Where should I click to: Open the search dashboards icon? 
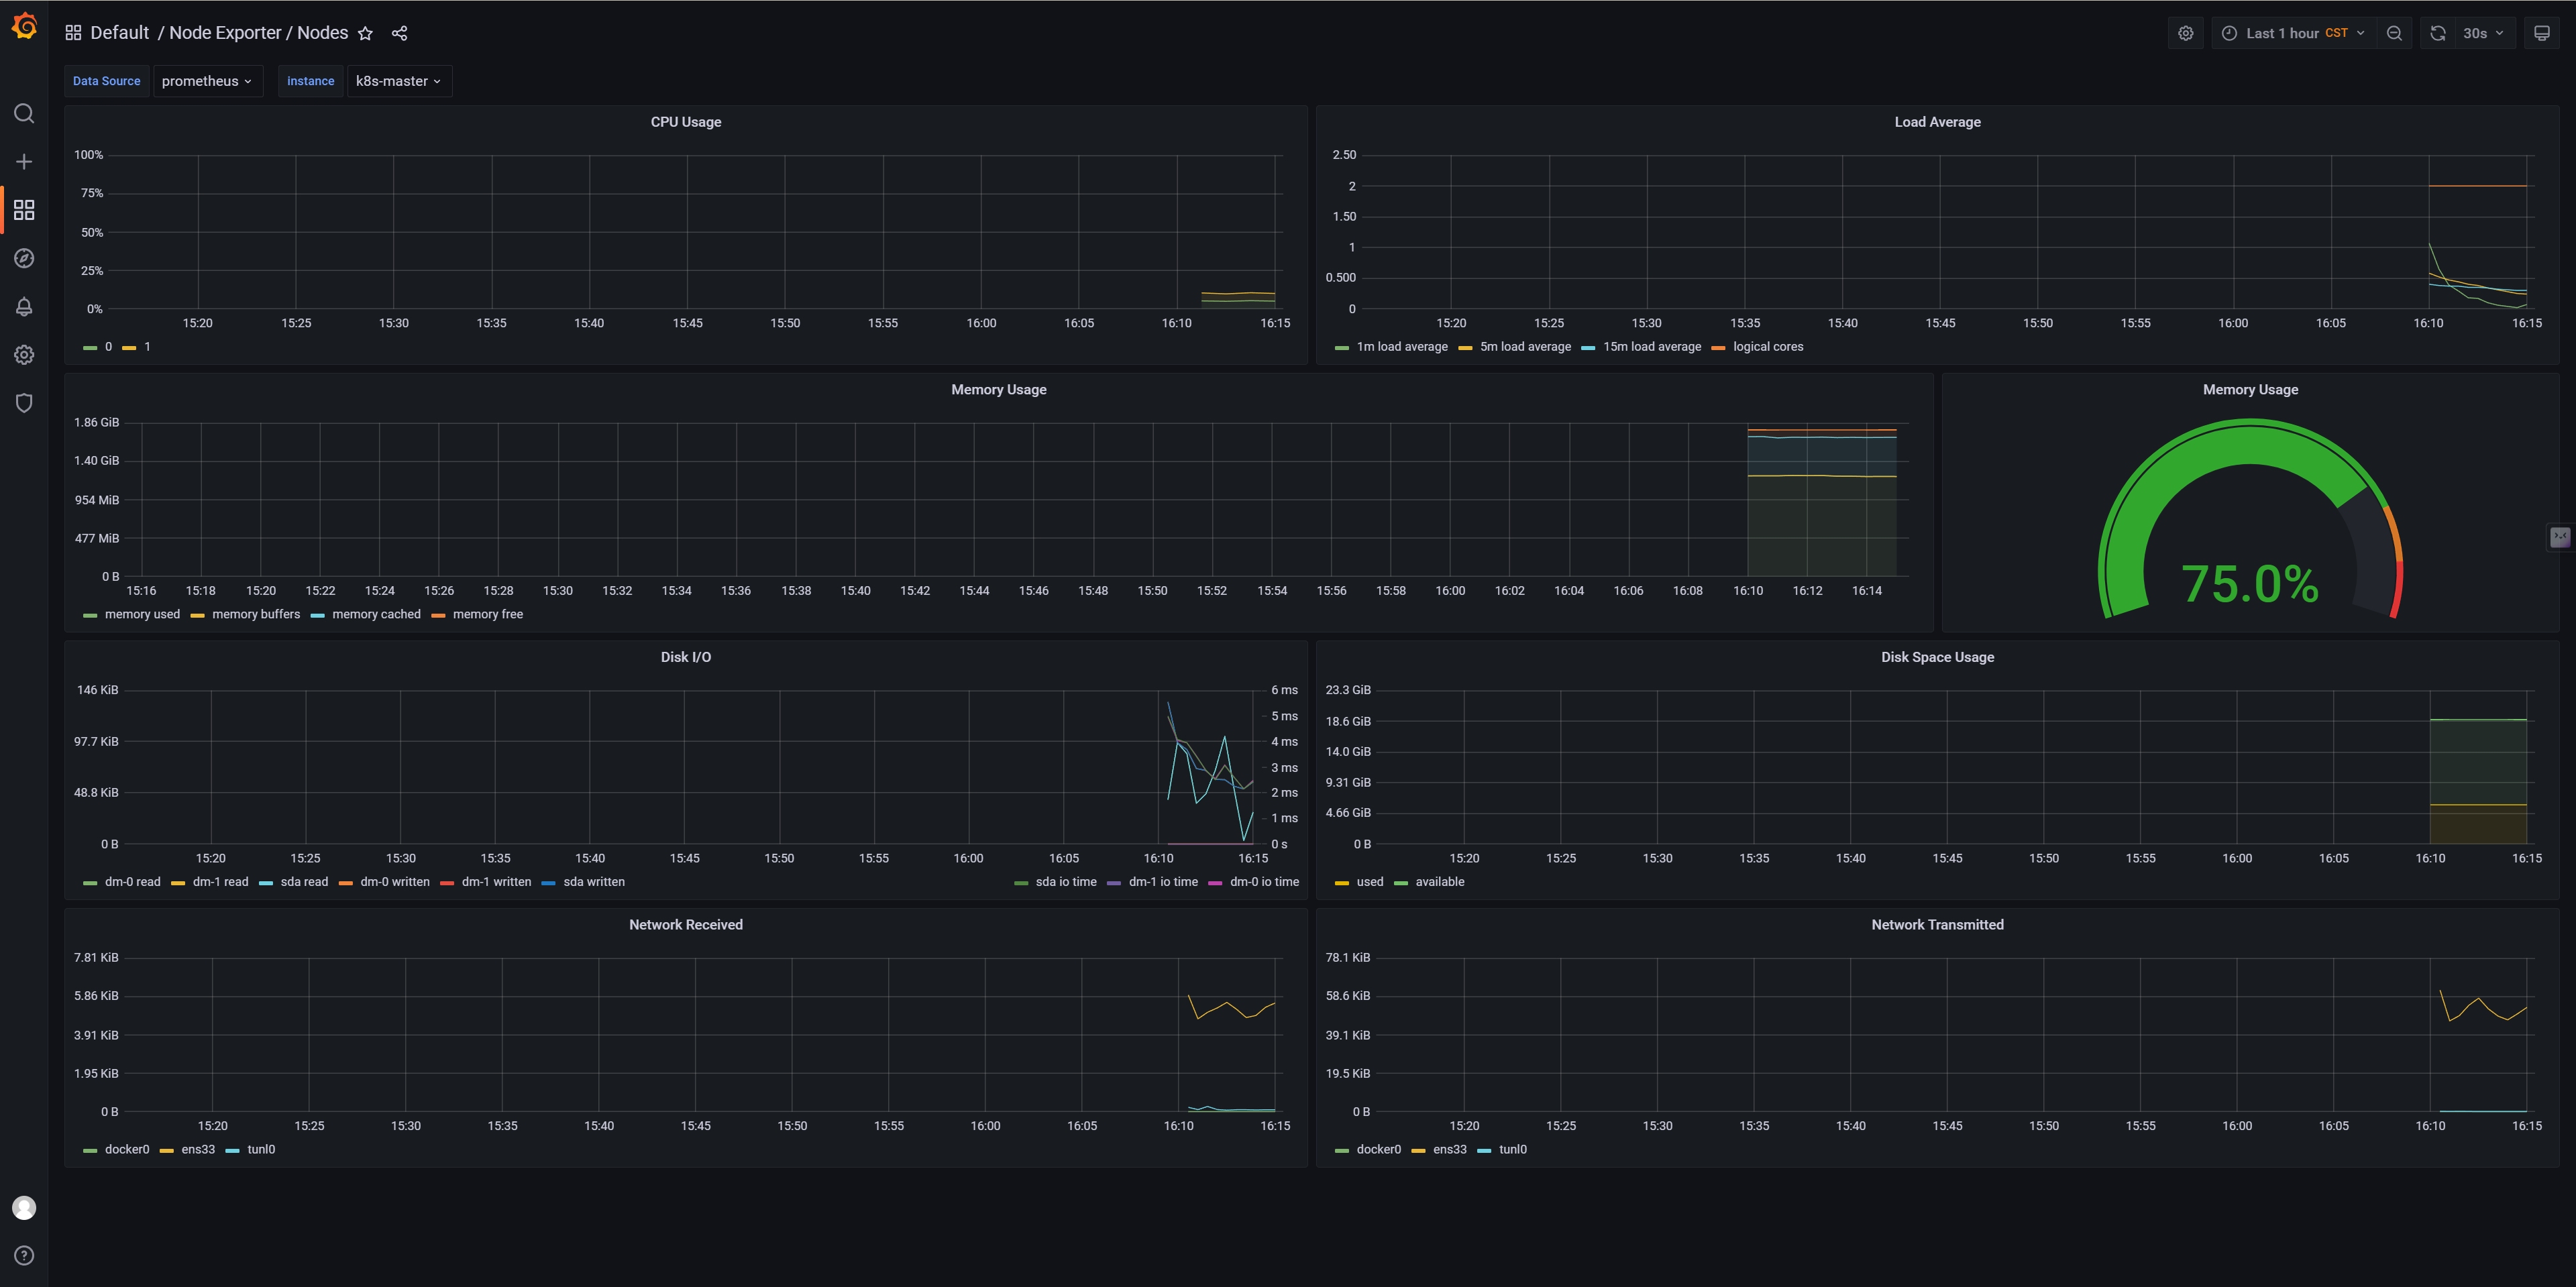tap(24, 114)
